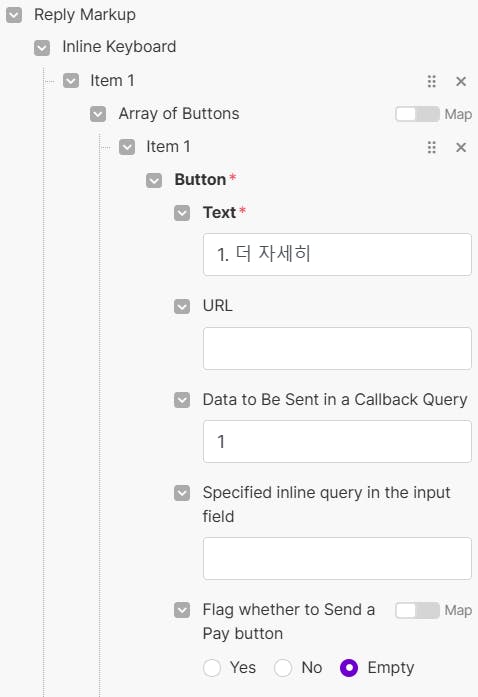The image size is (478, 697).
Task: Toggle Map switch for Array of Buttons
Action: 417,114
